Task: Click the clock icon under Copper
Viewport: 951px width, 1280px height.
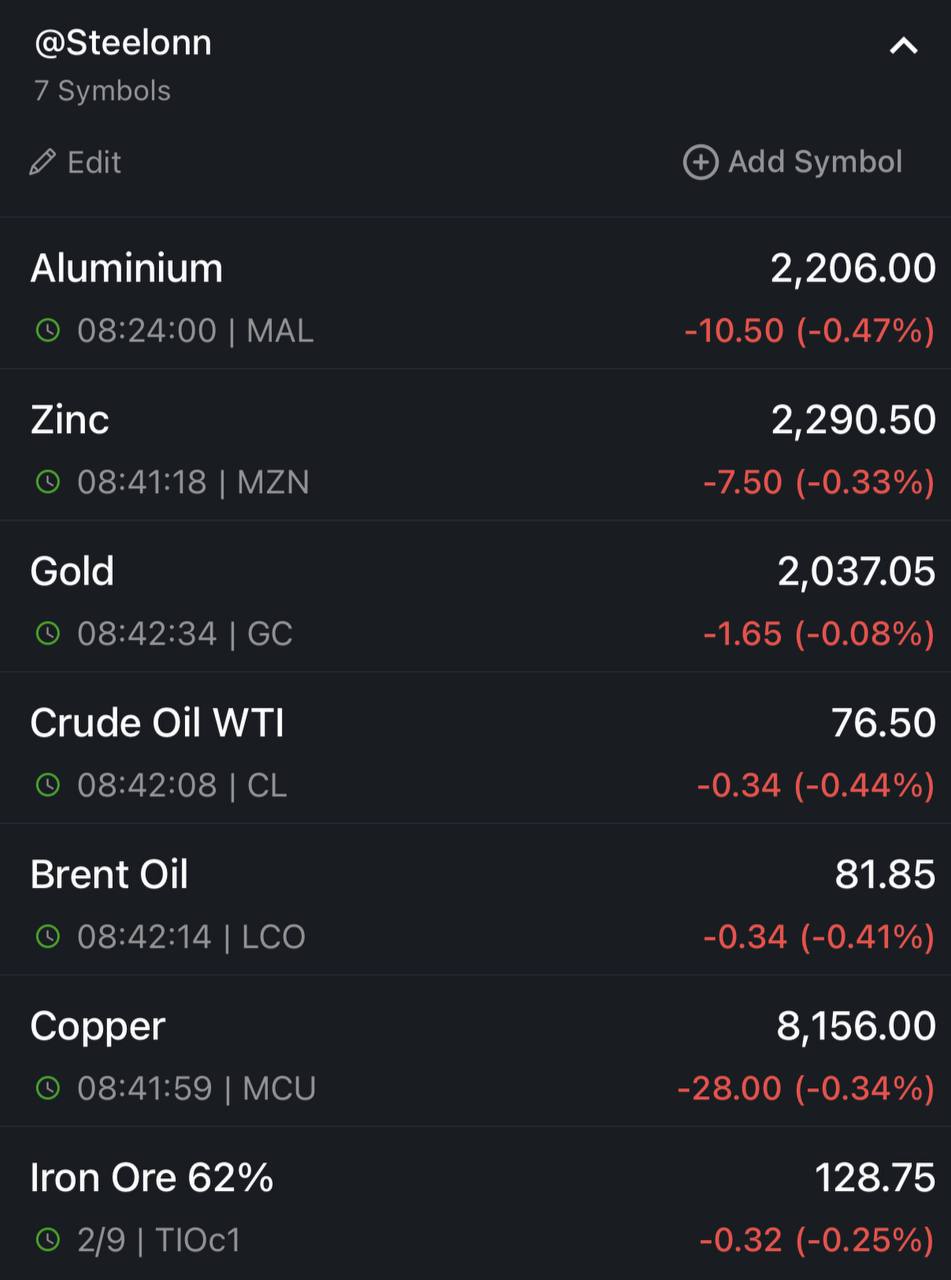Action: (x=48, y=1088)
